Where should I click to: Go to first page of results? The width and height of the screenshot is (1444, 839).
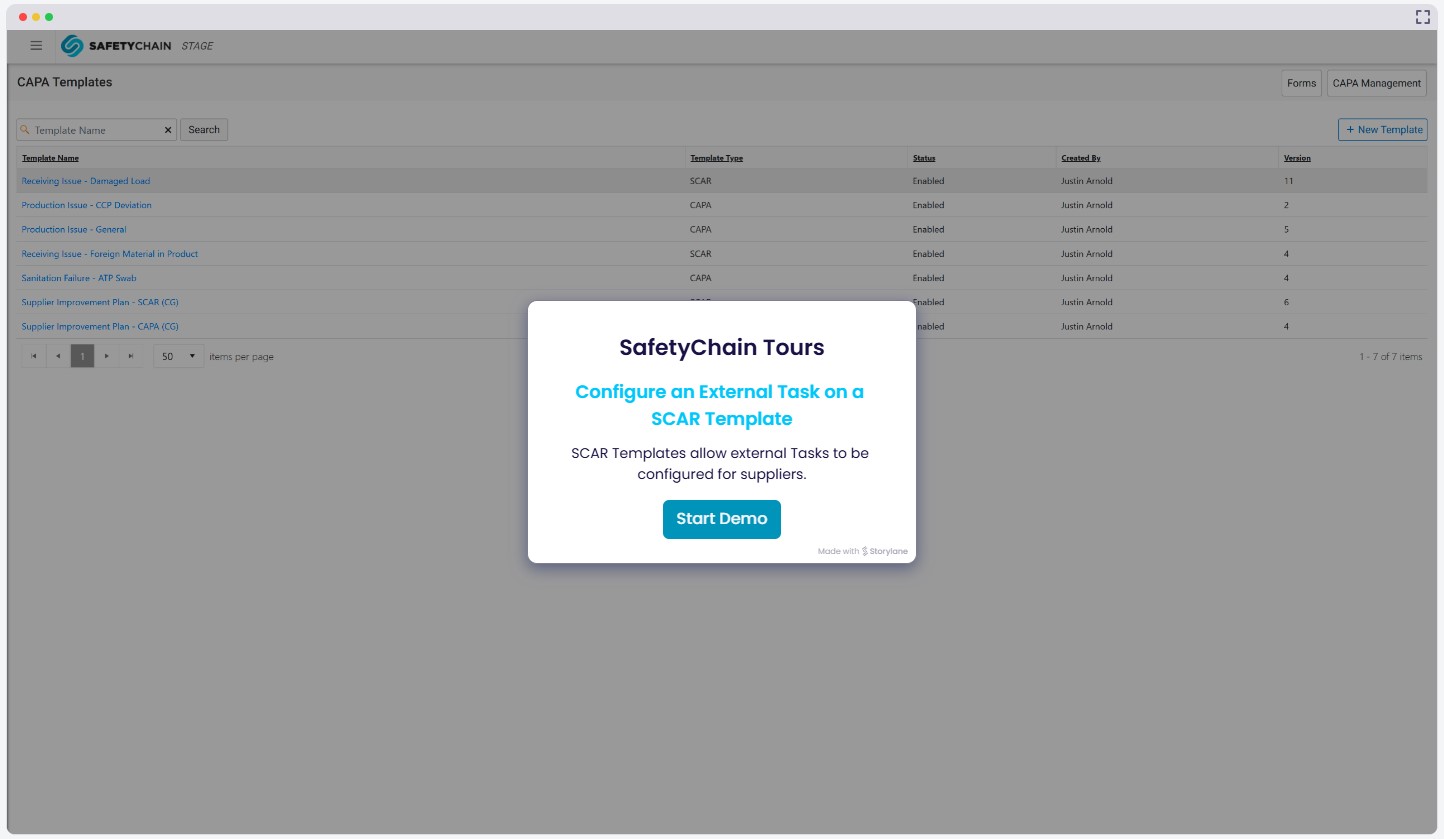click(33, 356)
